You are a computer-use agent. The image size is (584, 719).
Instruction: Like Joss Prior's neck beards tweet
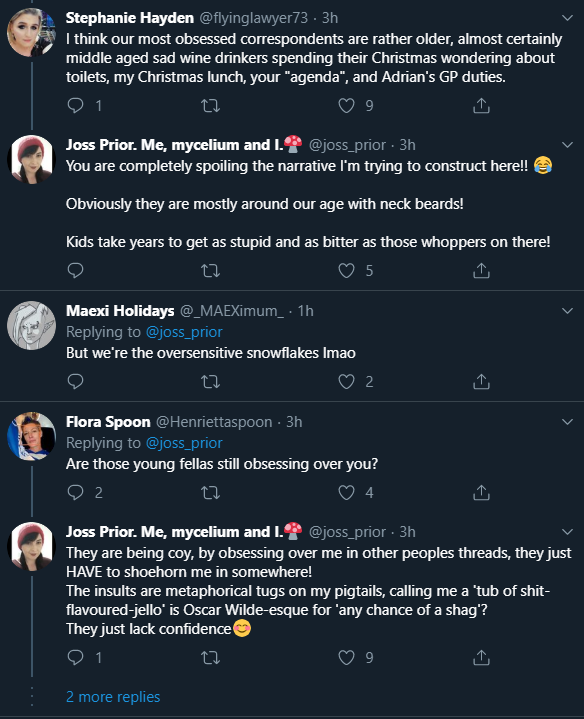346,271
